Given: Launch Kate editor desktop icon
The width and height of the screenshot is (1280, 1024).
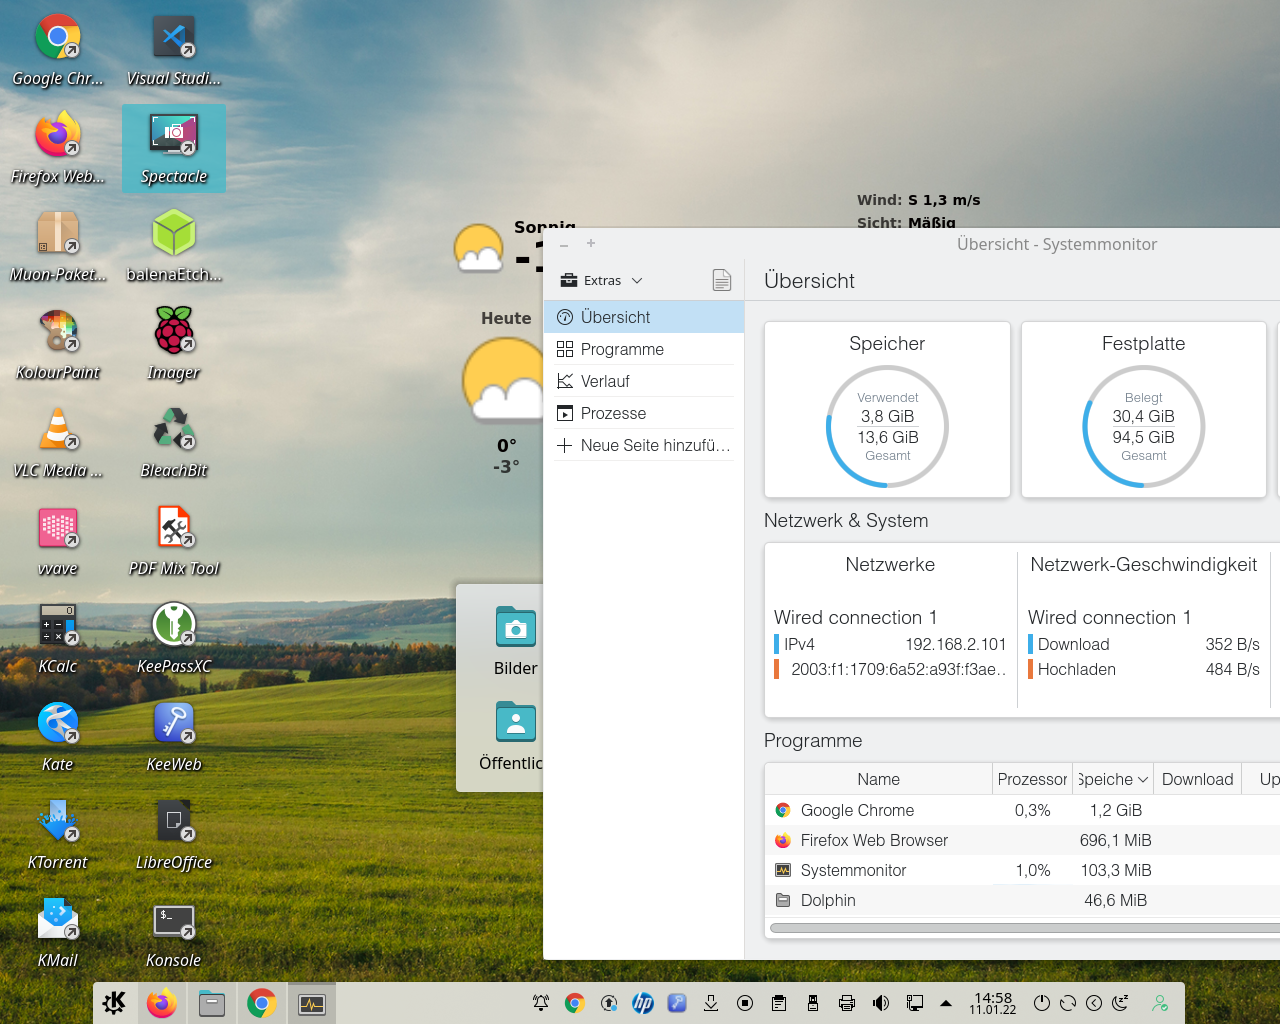Looking at the screenshot, I should coord(58,736).
